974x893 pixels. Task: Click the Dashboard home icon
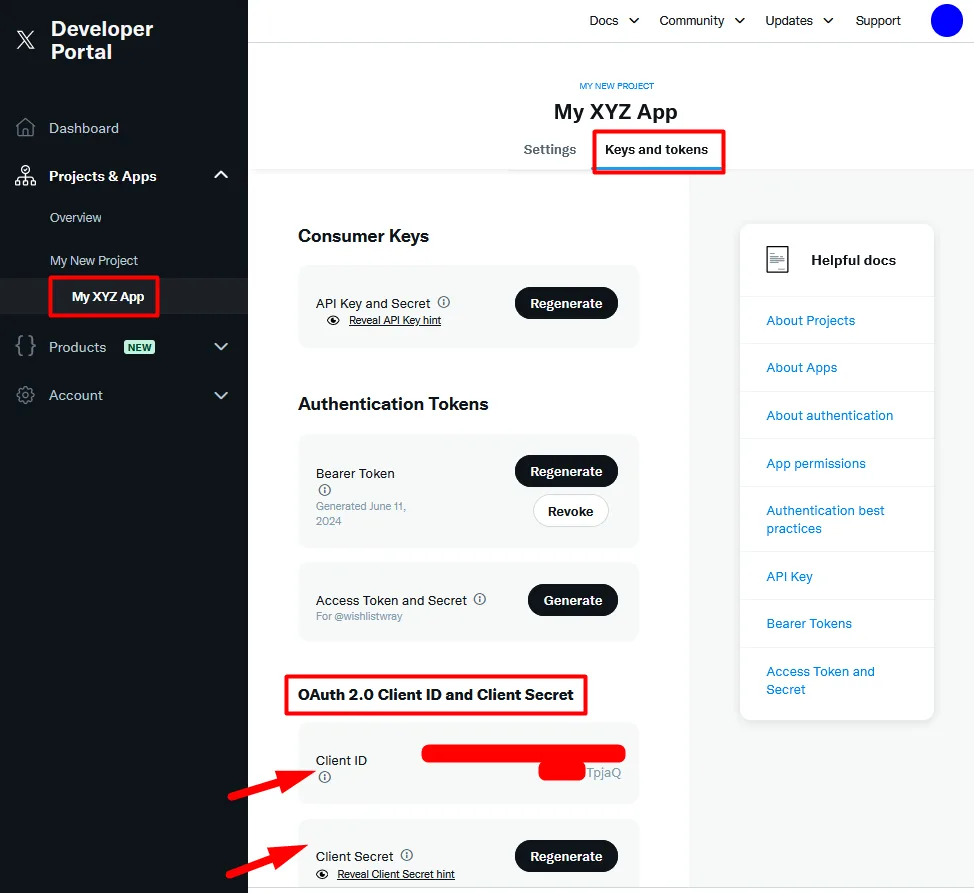(25, 127)
